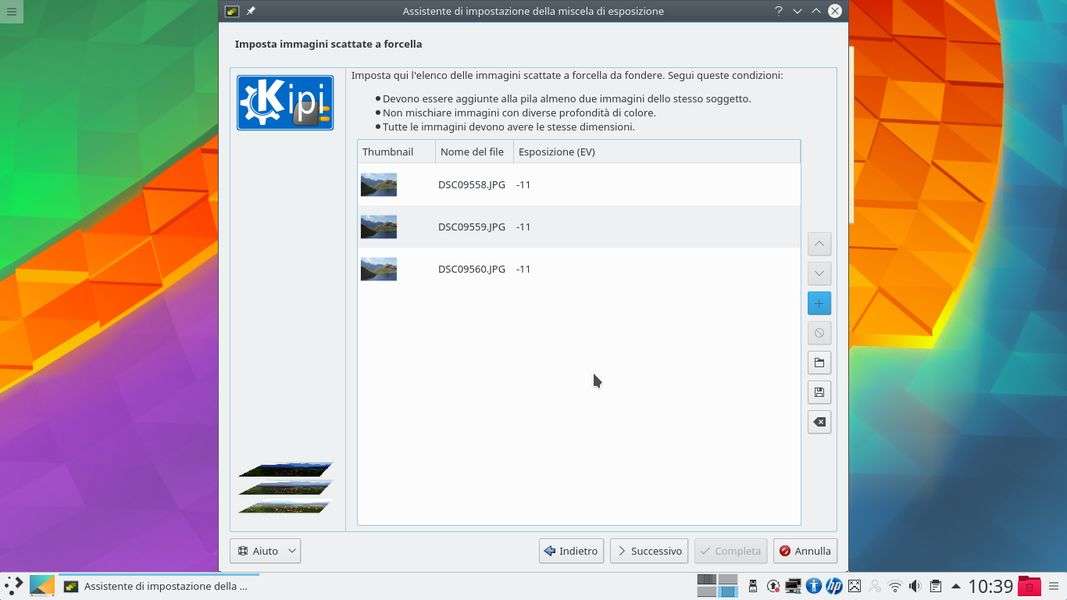Screen dimensions: 1067x600
Task: Open window menu via title bar app icon
Action: tap(232, 11)
